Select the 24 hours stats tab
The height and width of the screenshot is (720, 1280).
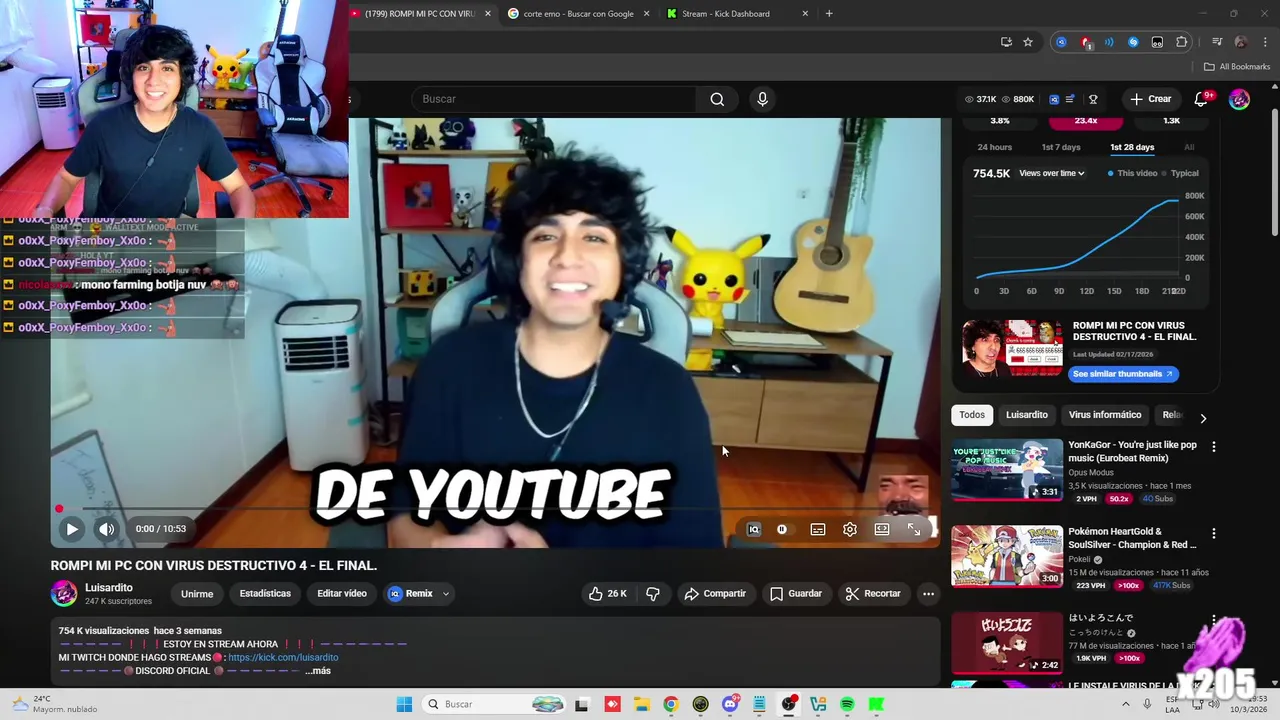click(x=995, y=147)
